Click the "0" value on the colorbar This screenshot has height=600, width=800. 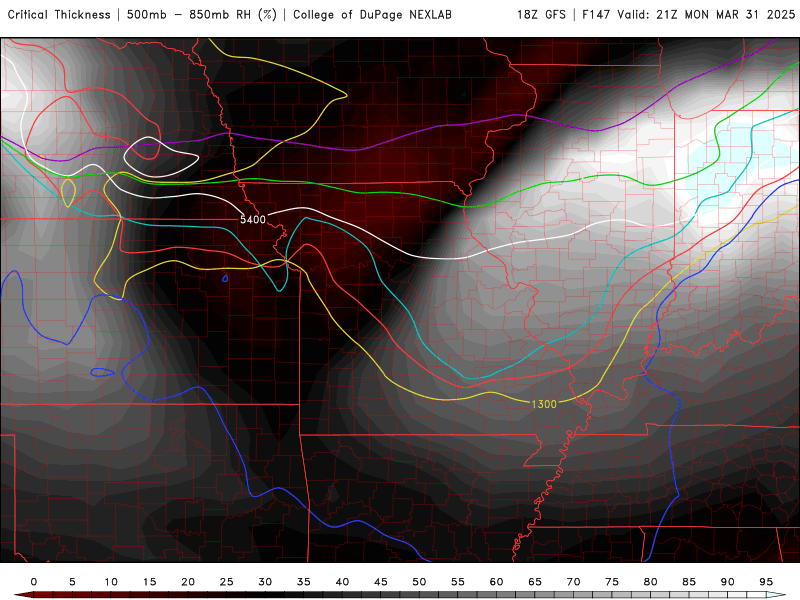coord(34,582)
